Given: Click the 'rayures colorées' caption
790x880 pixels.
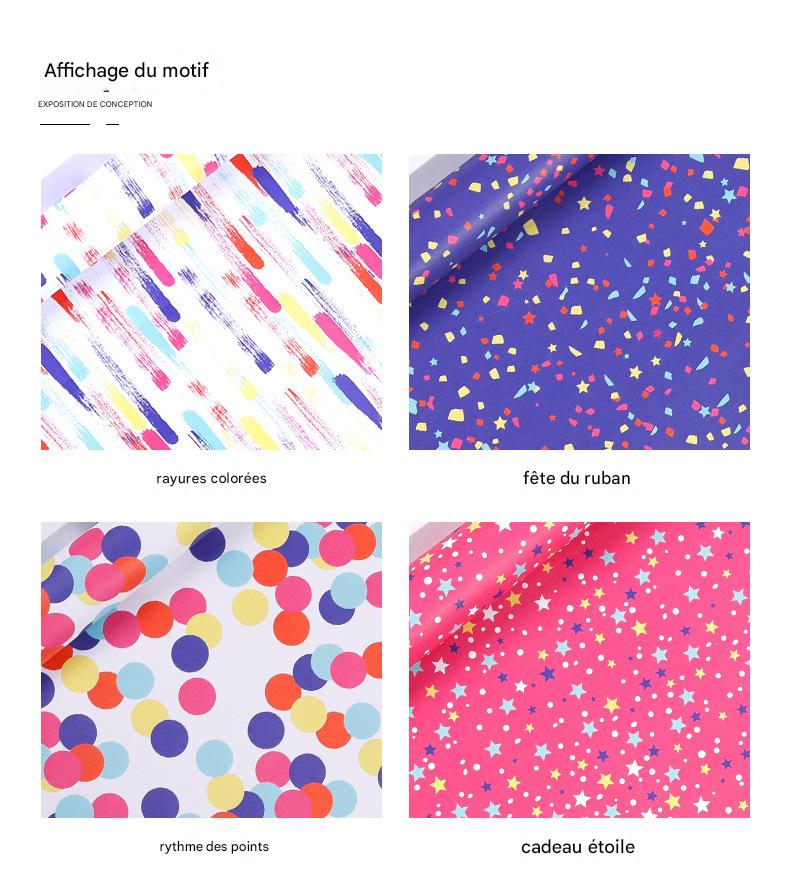Looking at the screenshot, I should [211, 478].
